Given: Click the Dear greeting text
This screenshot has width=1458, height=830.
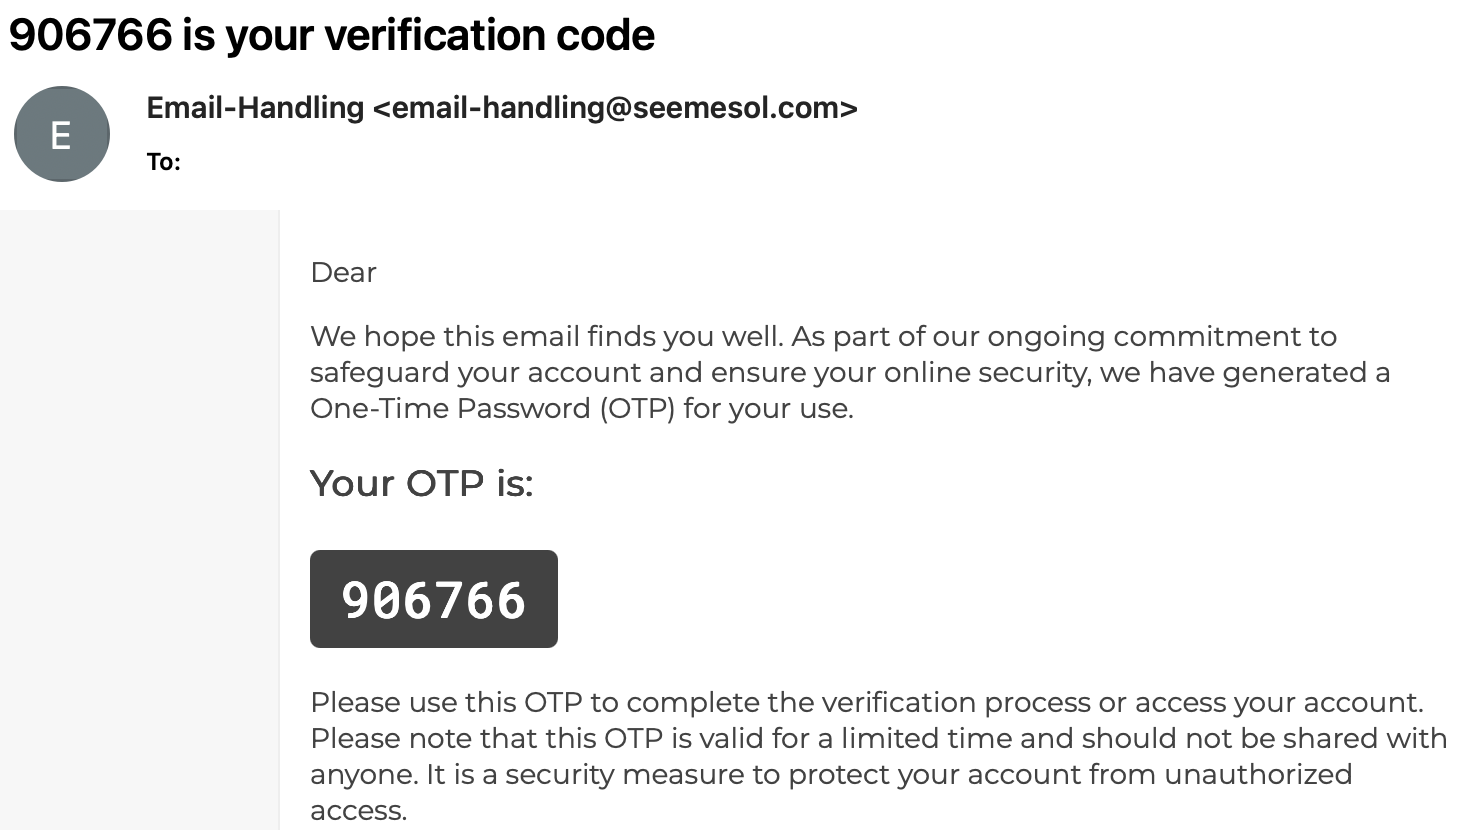Looking at the screenshot, I should [343, 273].
